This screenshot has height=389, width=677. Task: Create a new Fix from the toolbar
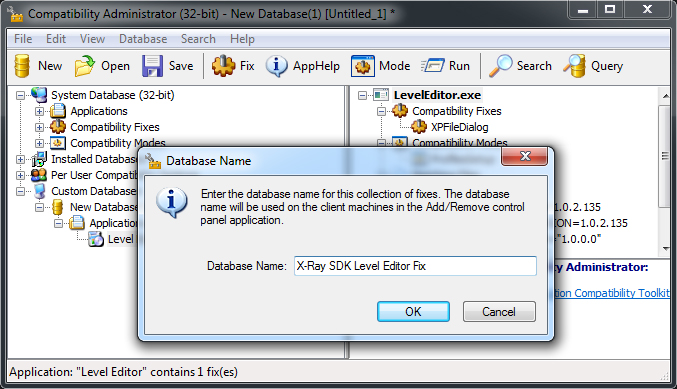223,66
